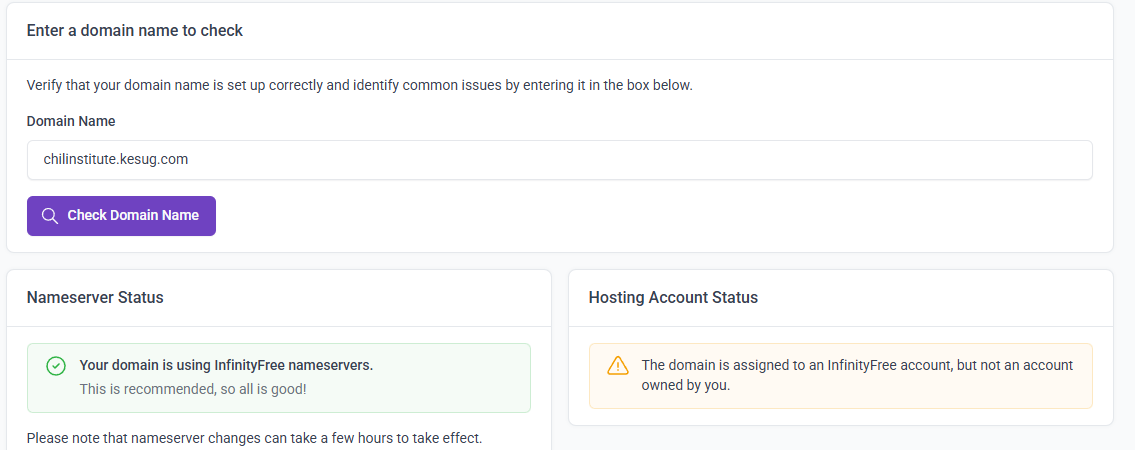This screenshot has width=1135, height=450.
Task: Click the 'Domain Name' field label
Action: point(71,121)
